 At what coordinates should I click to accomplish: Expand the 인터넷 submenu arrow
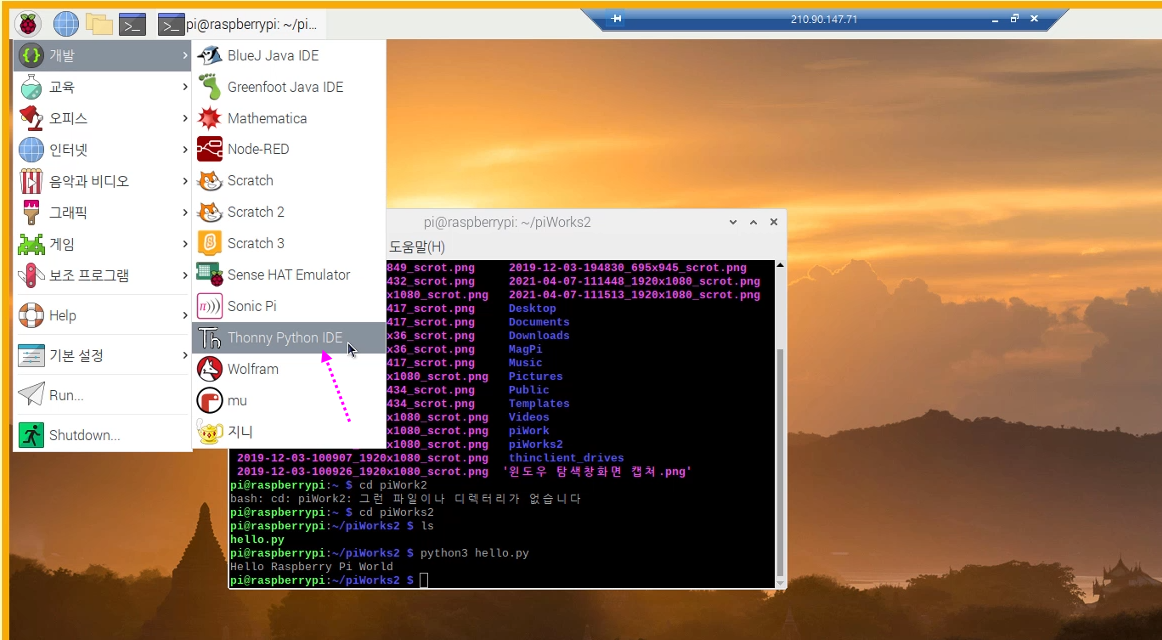(185, 150)
